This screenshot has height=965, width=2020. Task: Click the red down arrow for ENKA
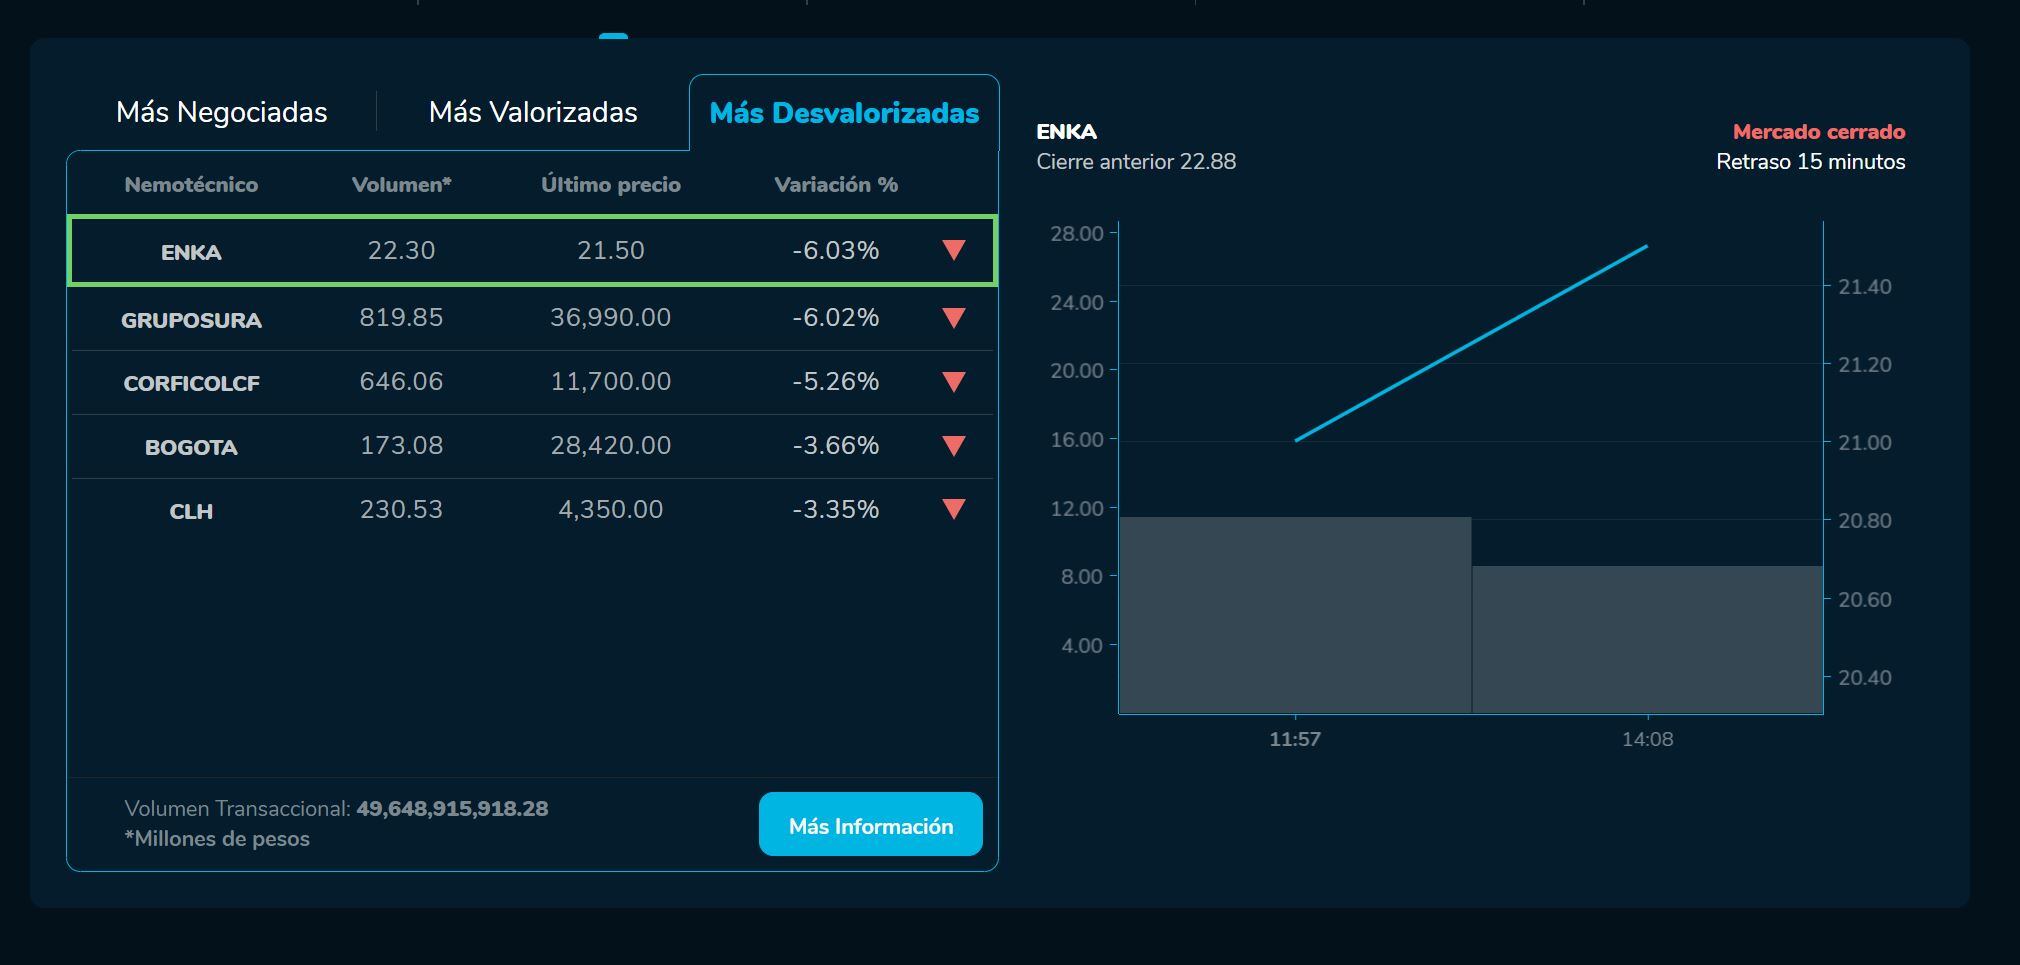point(953,250)
